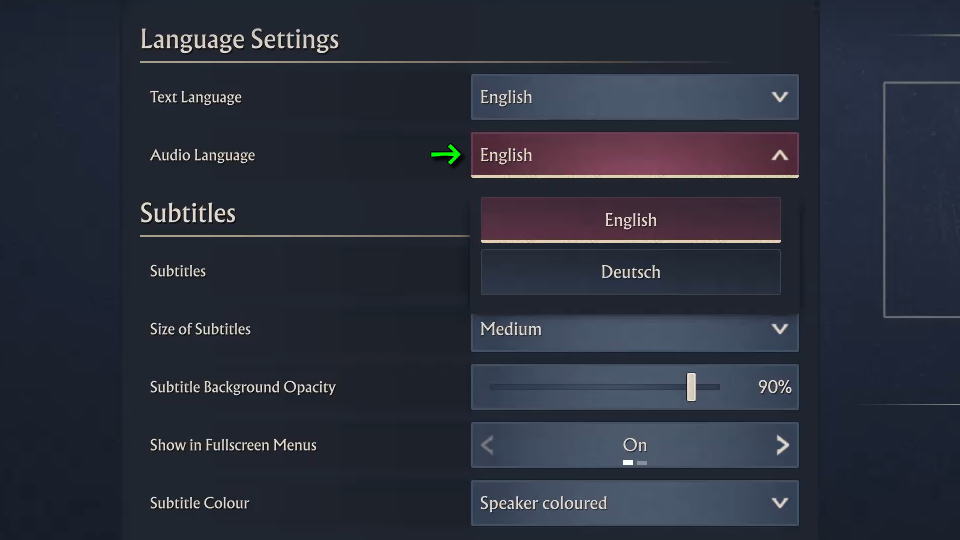Click the green arrow next to Audio Language
This screenshot has width=960, height=540.
446,155
